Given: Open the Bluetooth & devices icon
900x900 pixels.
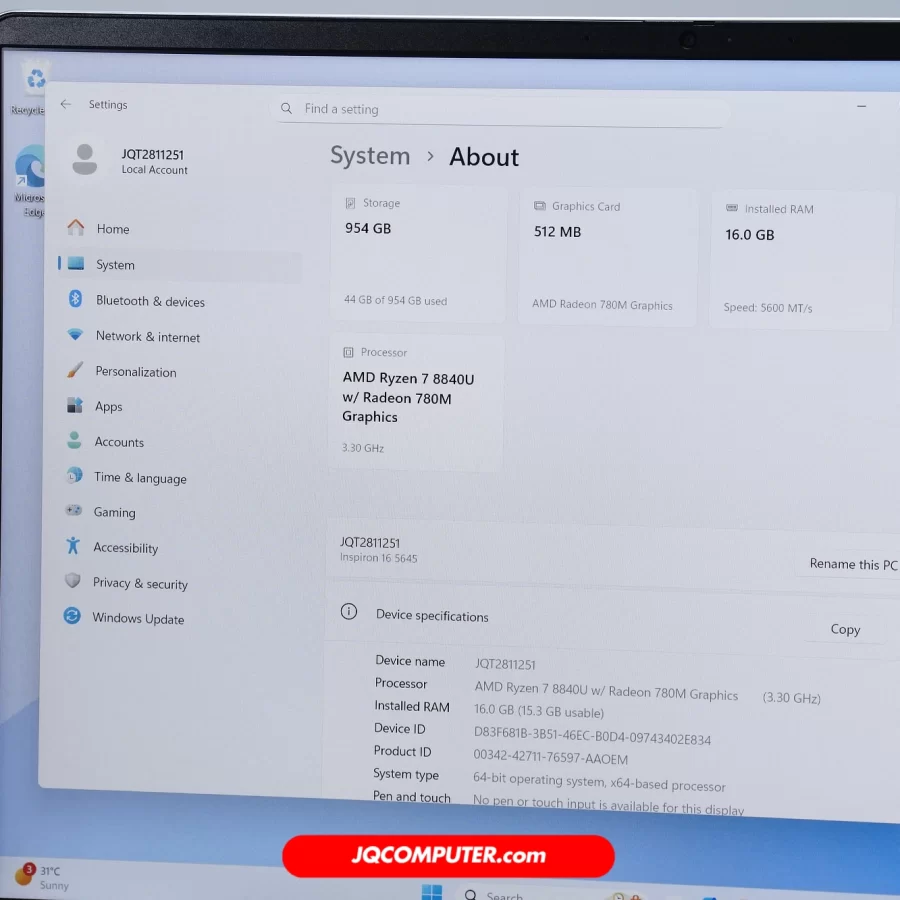Looking at the screenshot, I should [x=75, y=299].
